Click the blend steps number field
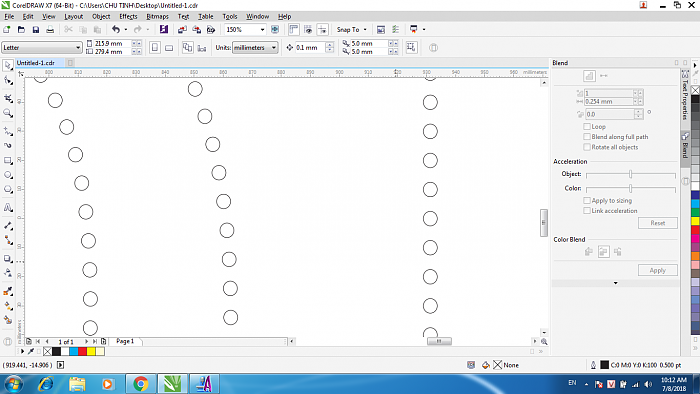The image size is (700, 394). pos(608,93)
